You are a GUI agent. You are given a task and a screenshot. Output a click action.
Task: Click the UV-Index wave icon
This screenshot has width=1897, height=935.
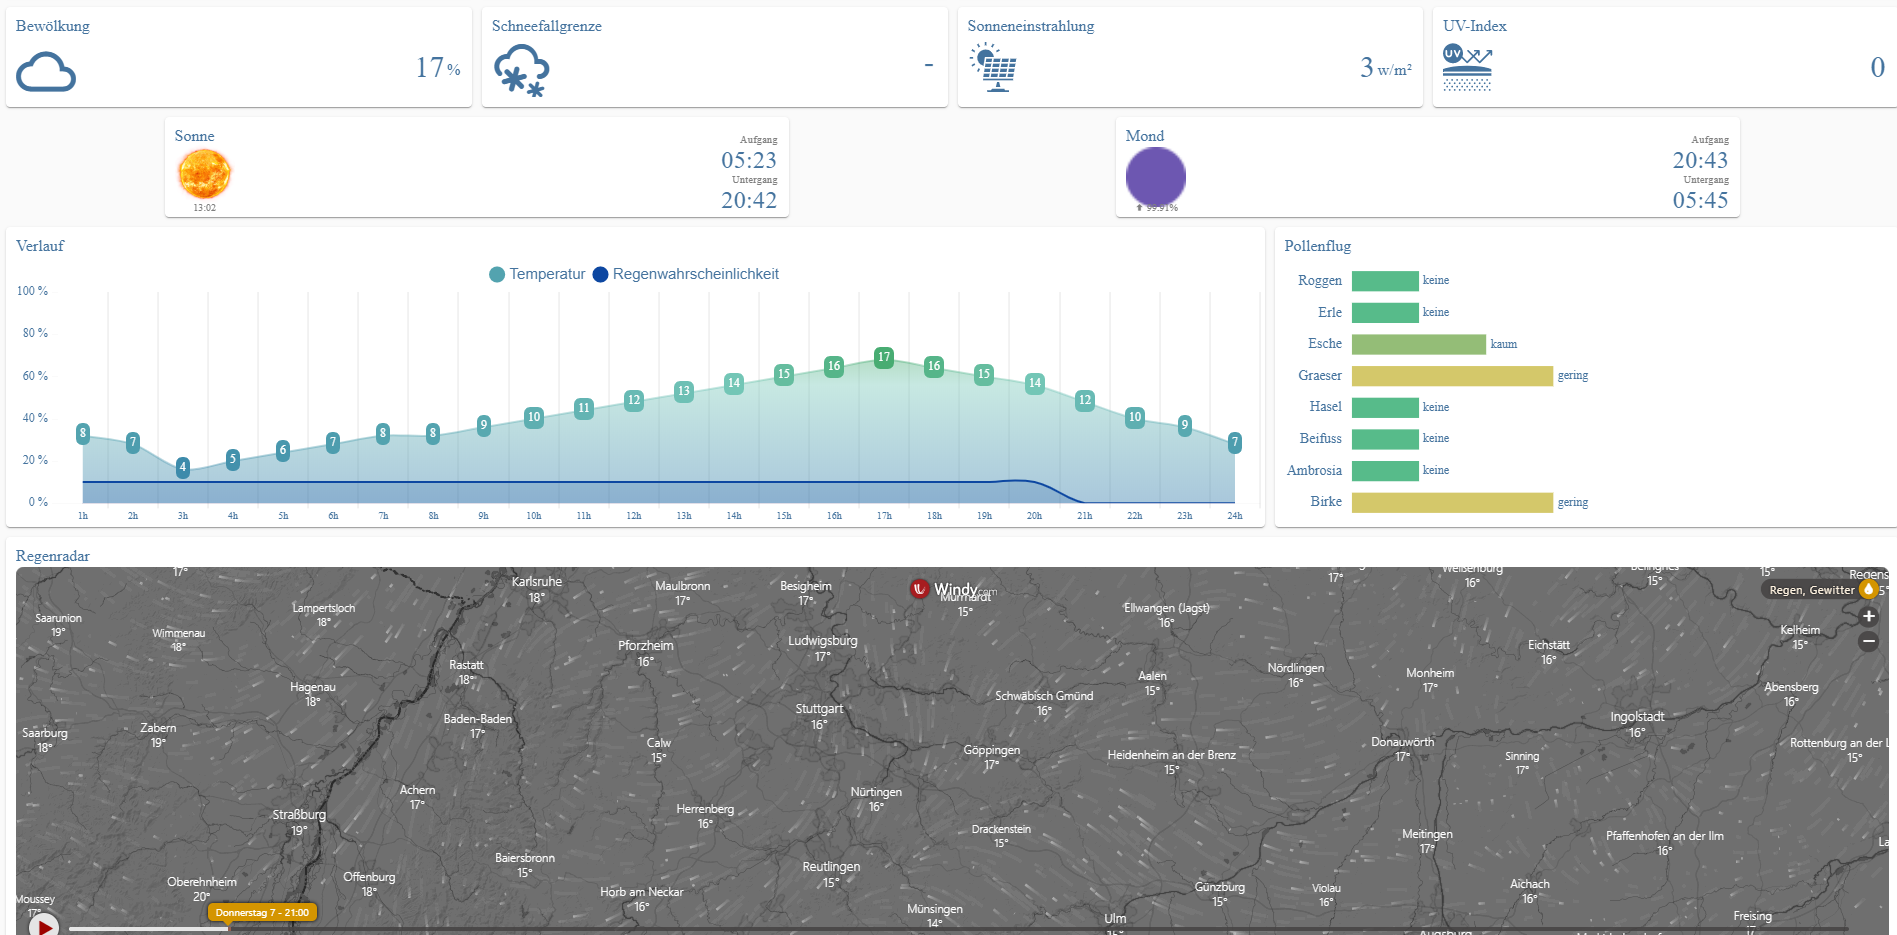[x=1467, y=68]
